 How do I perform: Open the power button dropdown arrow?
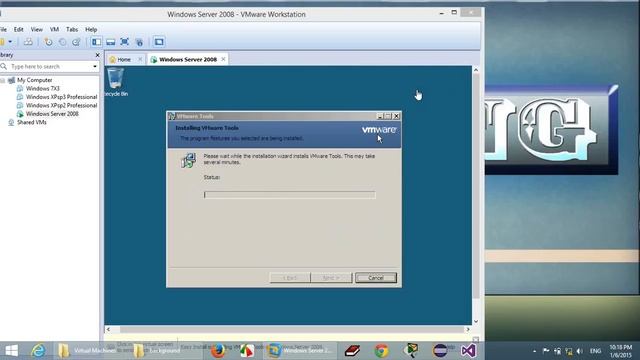click(x=10, y=42)
